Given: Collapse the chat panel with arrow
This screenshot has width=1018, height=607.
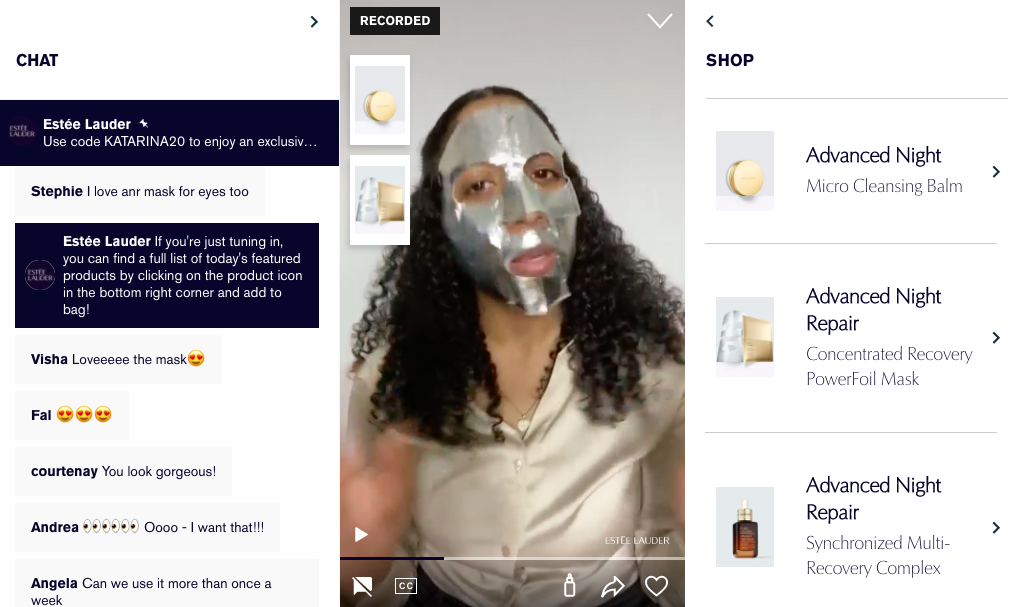Looking at the screenshot, I should (x=314, y=21).
